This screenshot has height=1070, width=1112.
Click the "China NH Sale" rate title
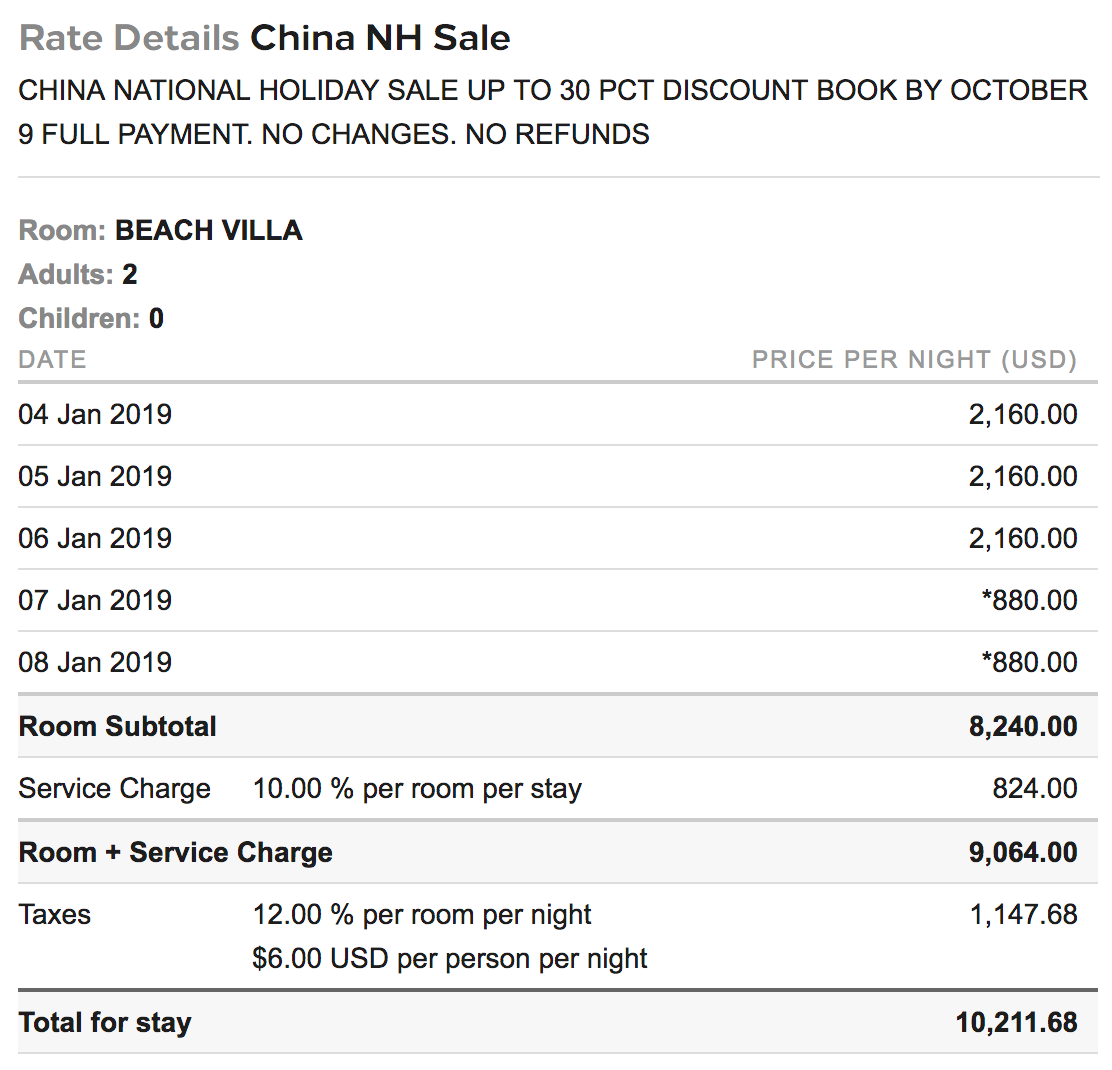pyautogui.click(x=380, y=38)
